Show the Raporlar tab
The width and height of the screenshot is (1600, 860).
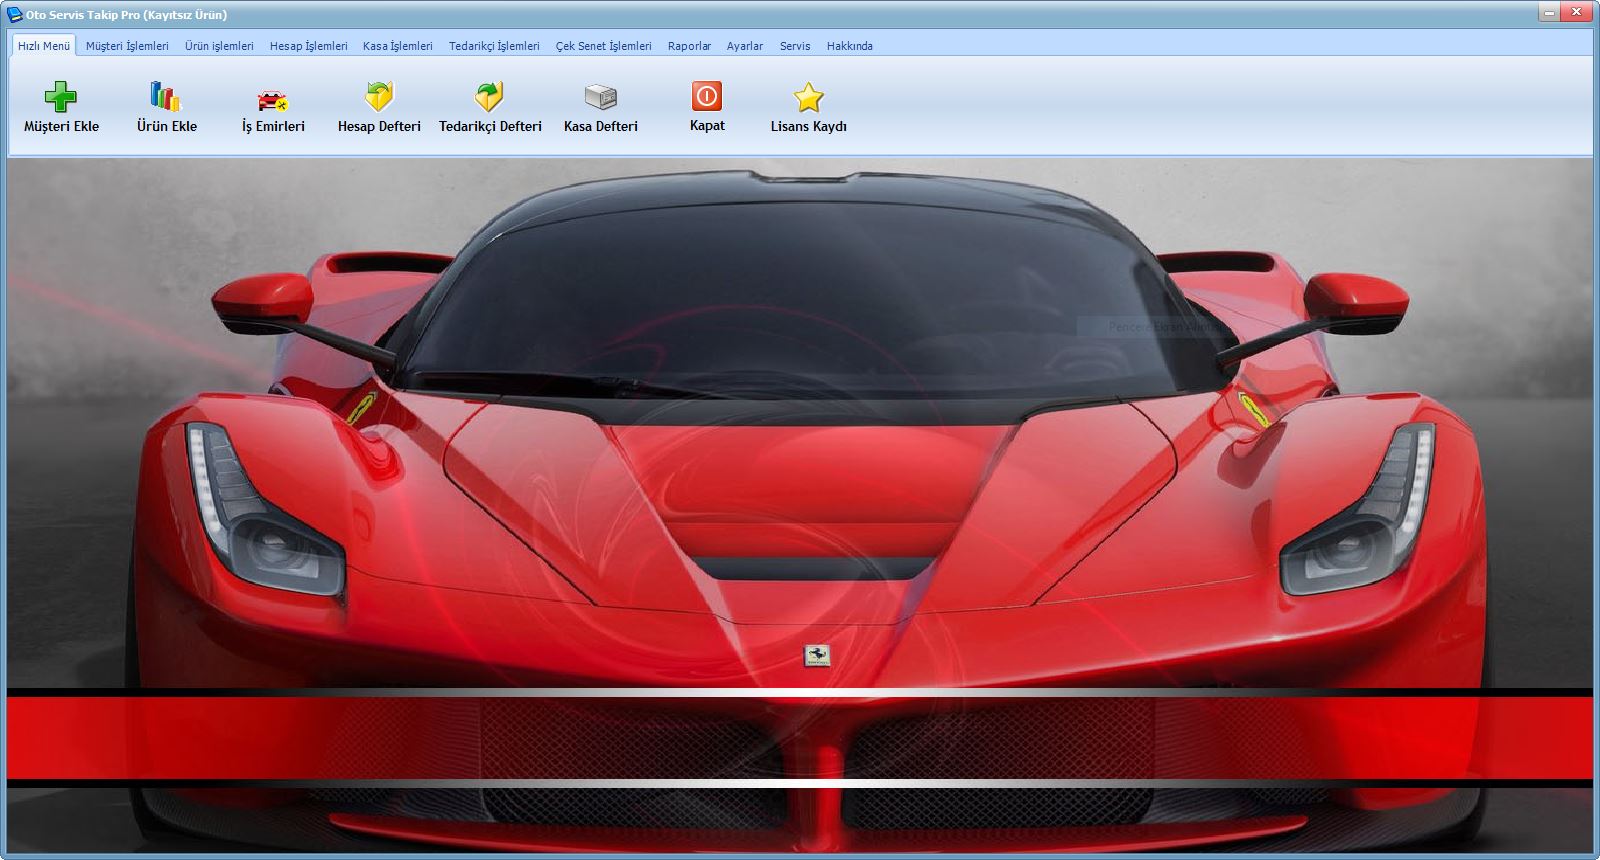pyautogui.click(x=689, y=46)
